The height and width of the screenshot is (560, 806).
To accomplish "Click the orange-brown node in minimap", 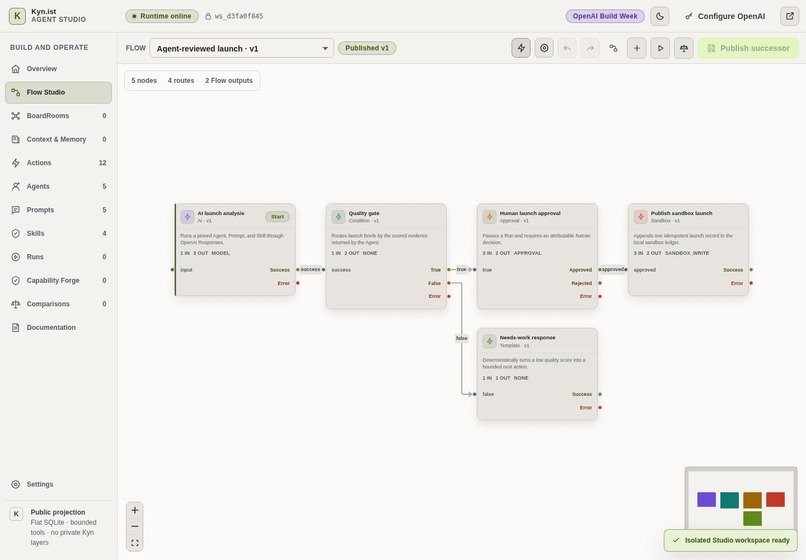I will pyautogui.click(x=753, y=500).
